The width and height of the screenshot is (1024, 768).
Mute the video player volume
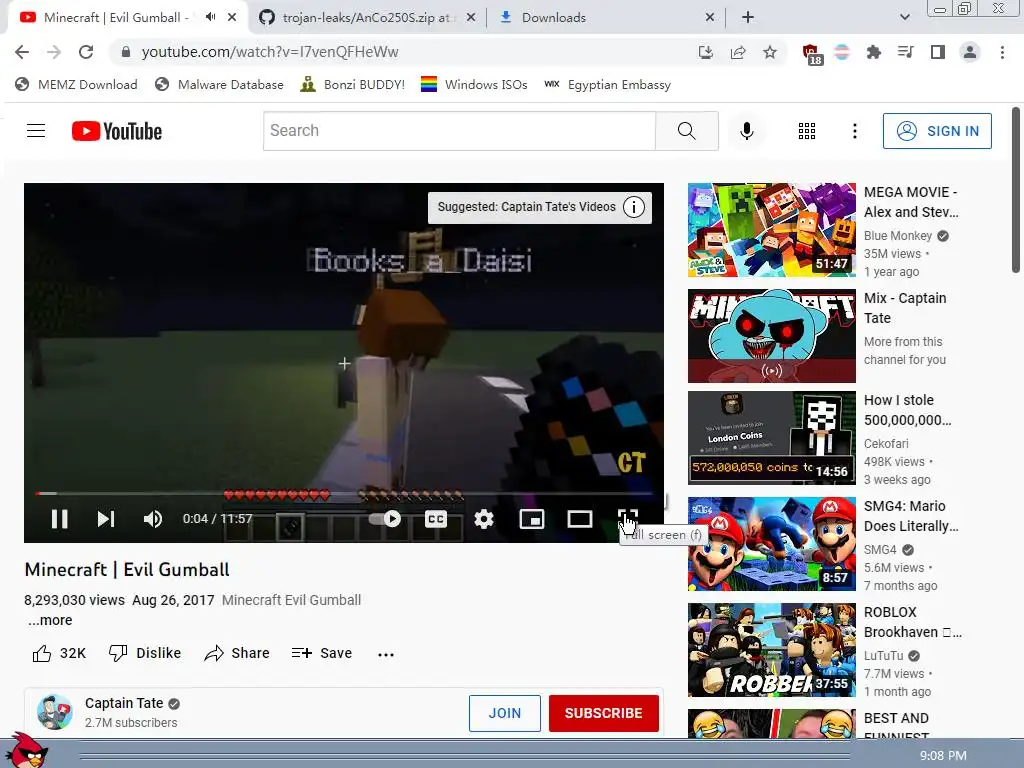152,519
